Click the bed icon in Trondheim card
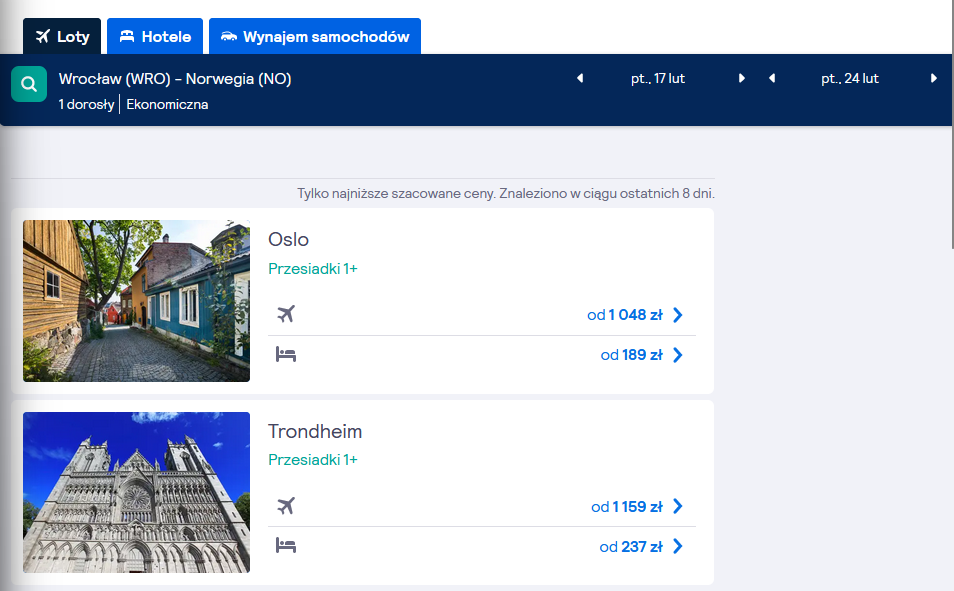This screenshot has height=591, width=954. click(x=286, y=545)
